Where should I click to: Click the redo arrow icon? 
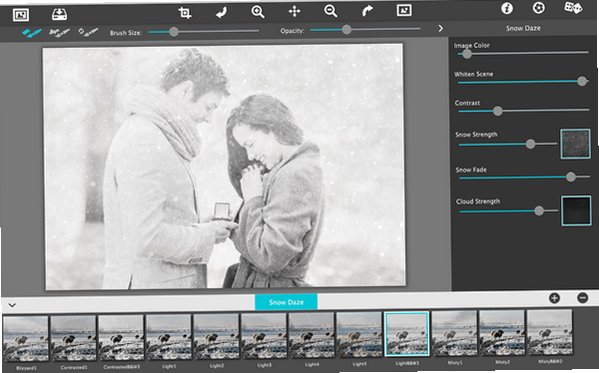click(x=367, y=11)
